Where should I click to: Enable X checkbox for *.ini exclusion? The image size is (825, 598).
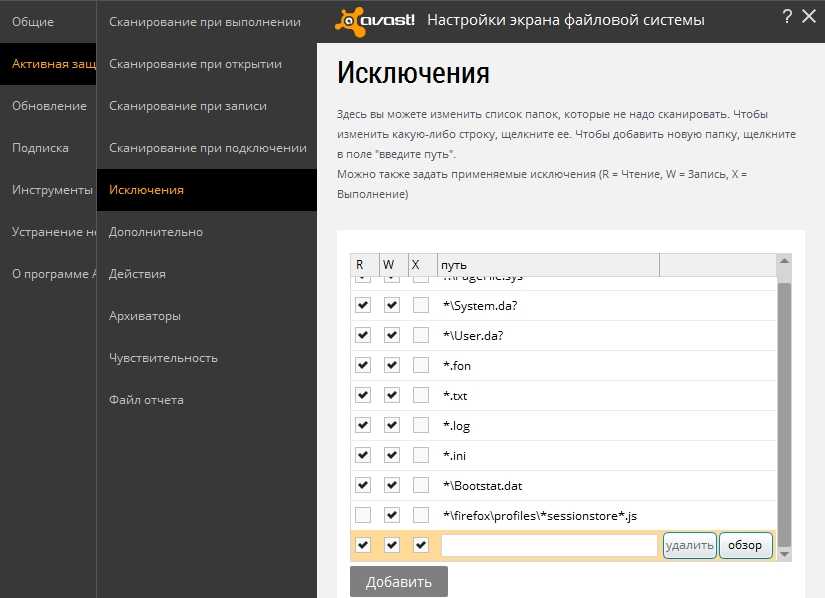click(421, 455)
